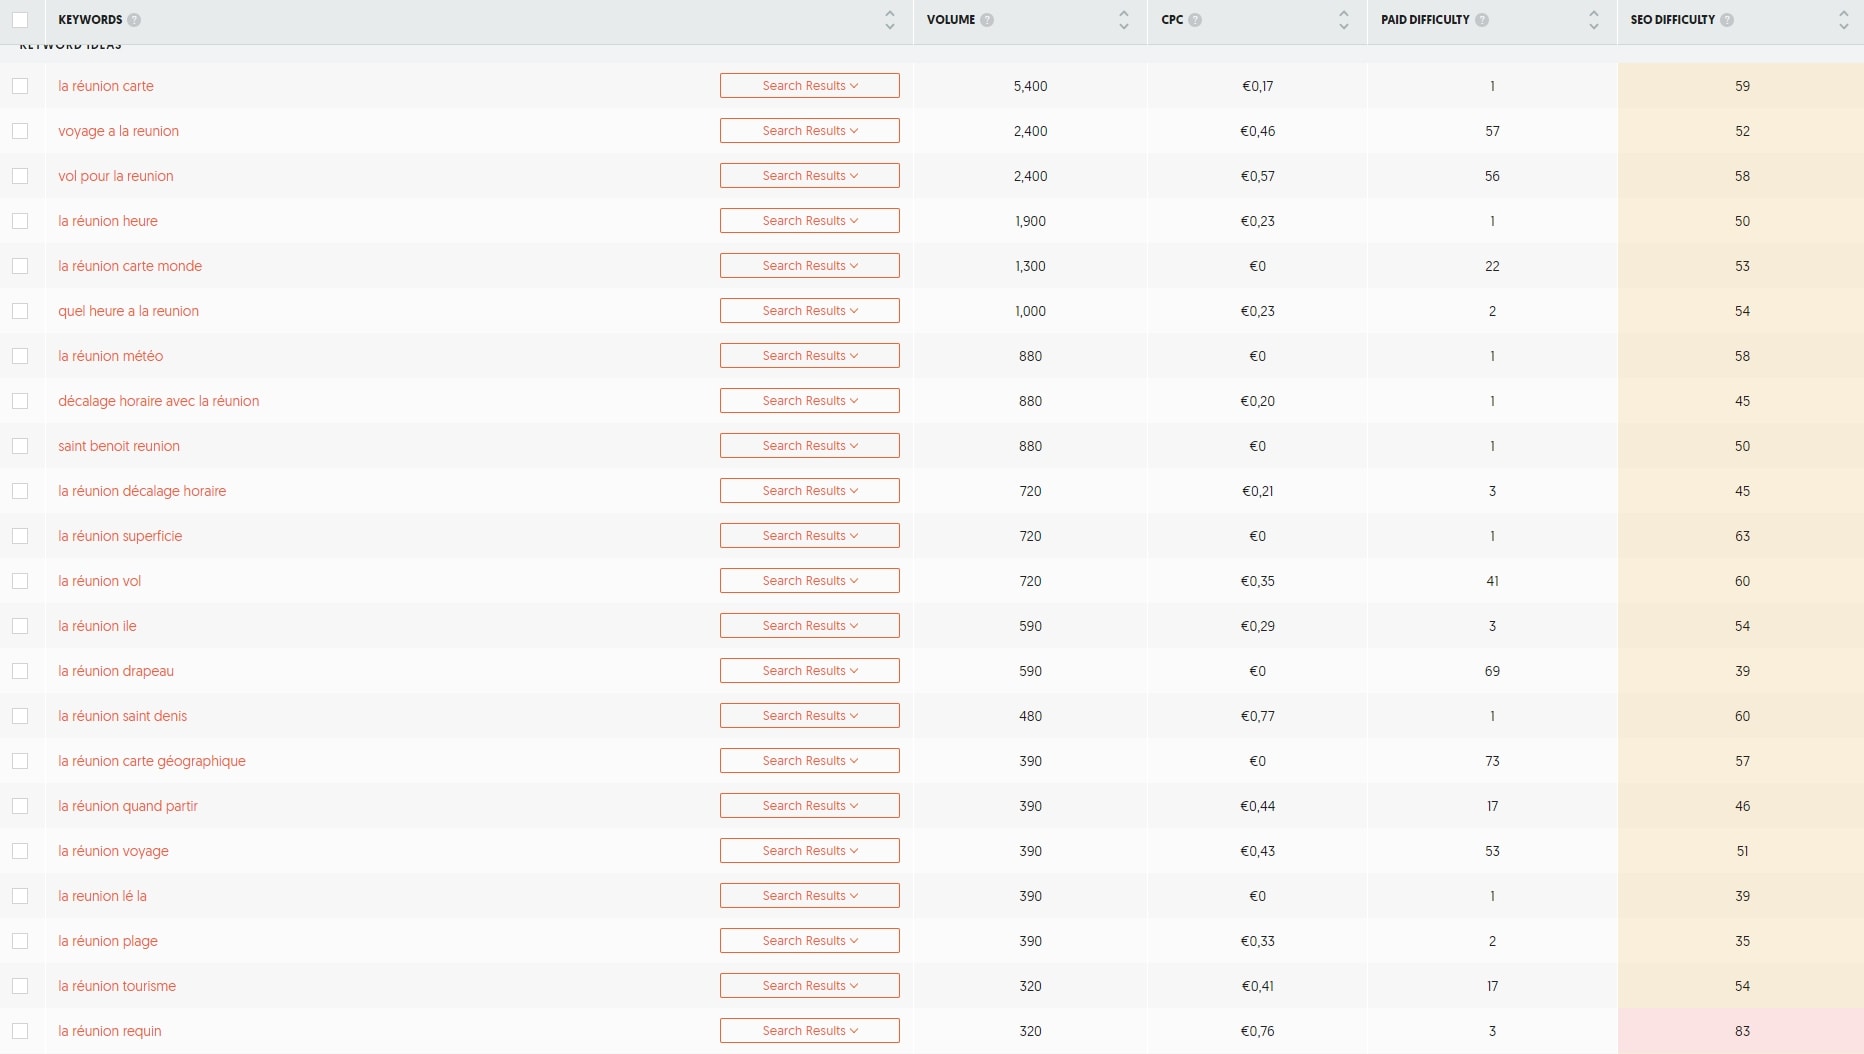Open the 'la réunion tourisme' keyword link

tap(117, 986)
